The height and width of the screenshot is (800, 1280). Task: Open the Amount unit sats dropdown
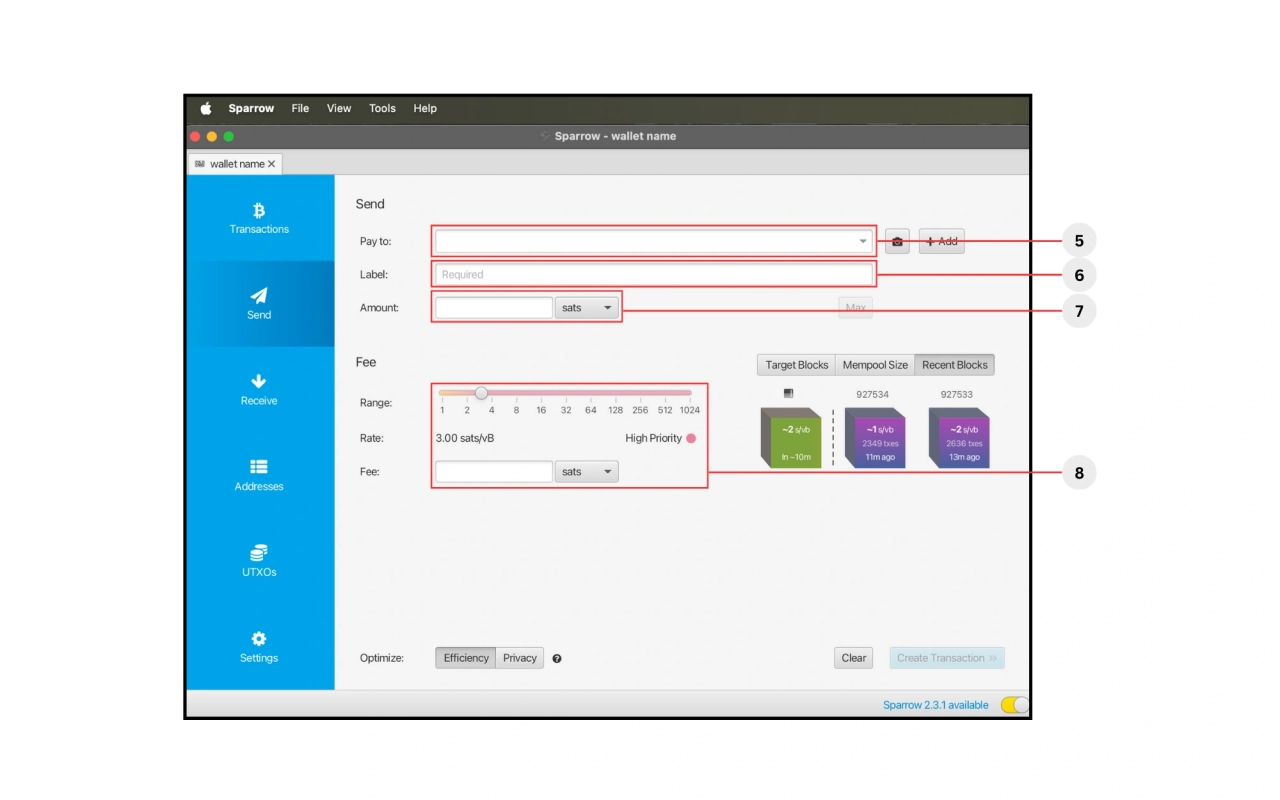587,308
